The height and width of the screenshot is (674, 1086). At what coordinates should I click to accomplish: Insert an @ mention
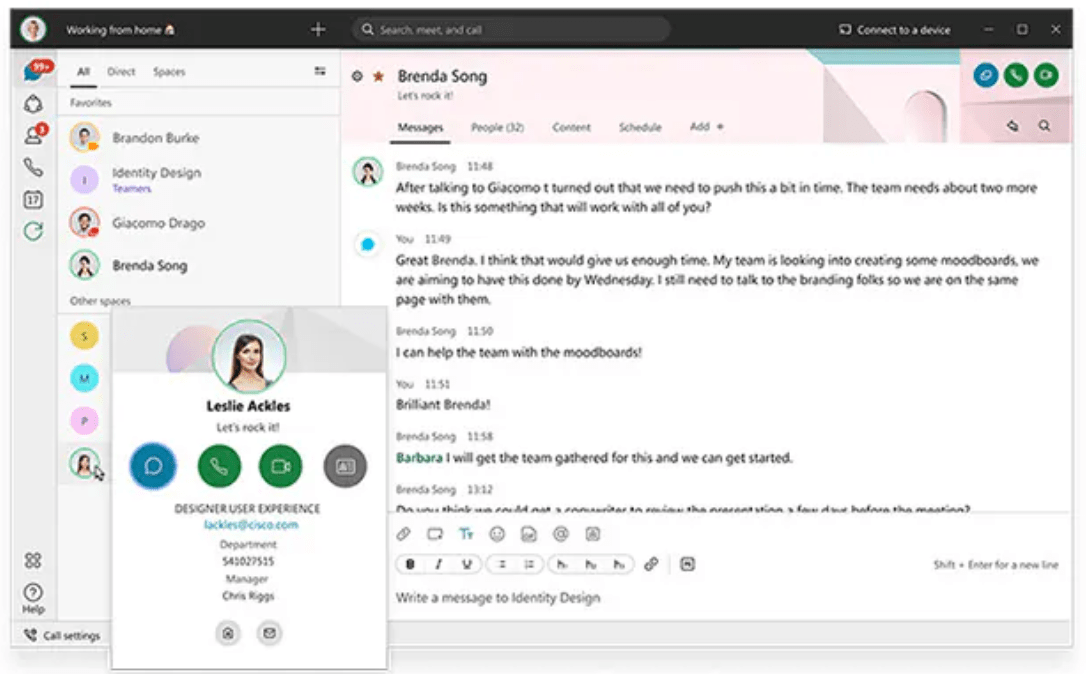coord(561,534)
